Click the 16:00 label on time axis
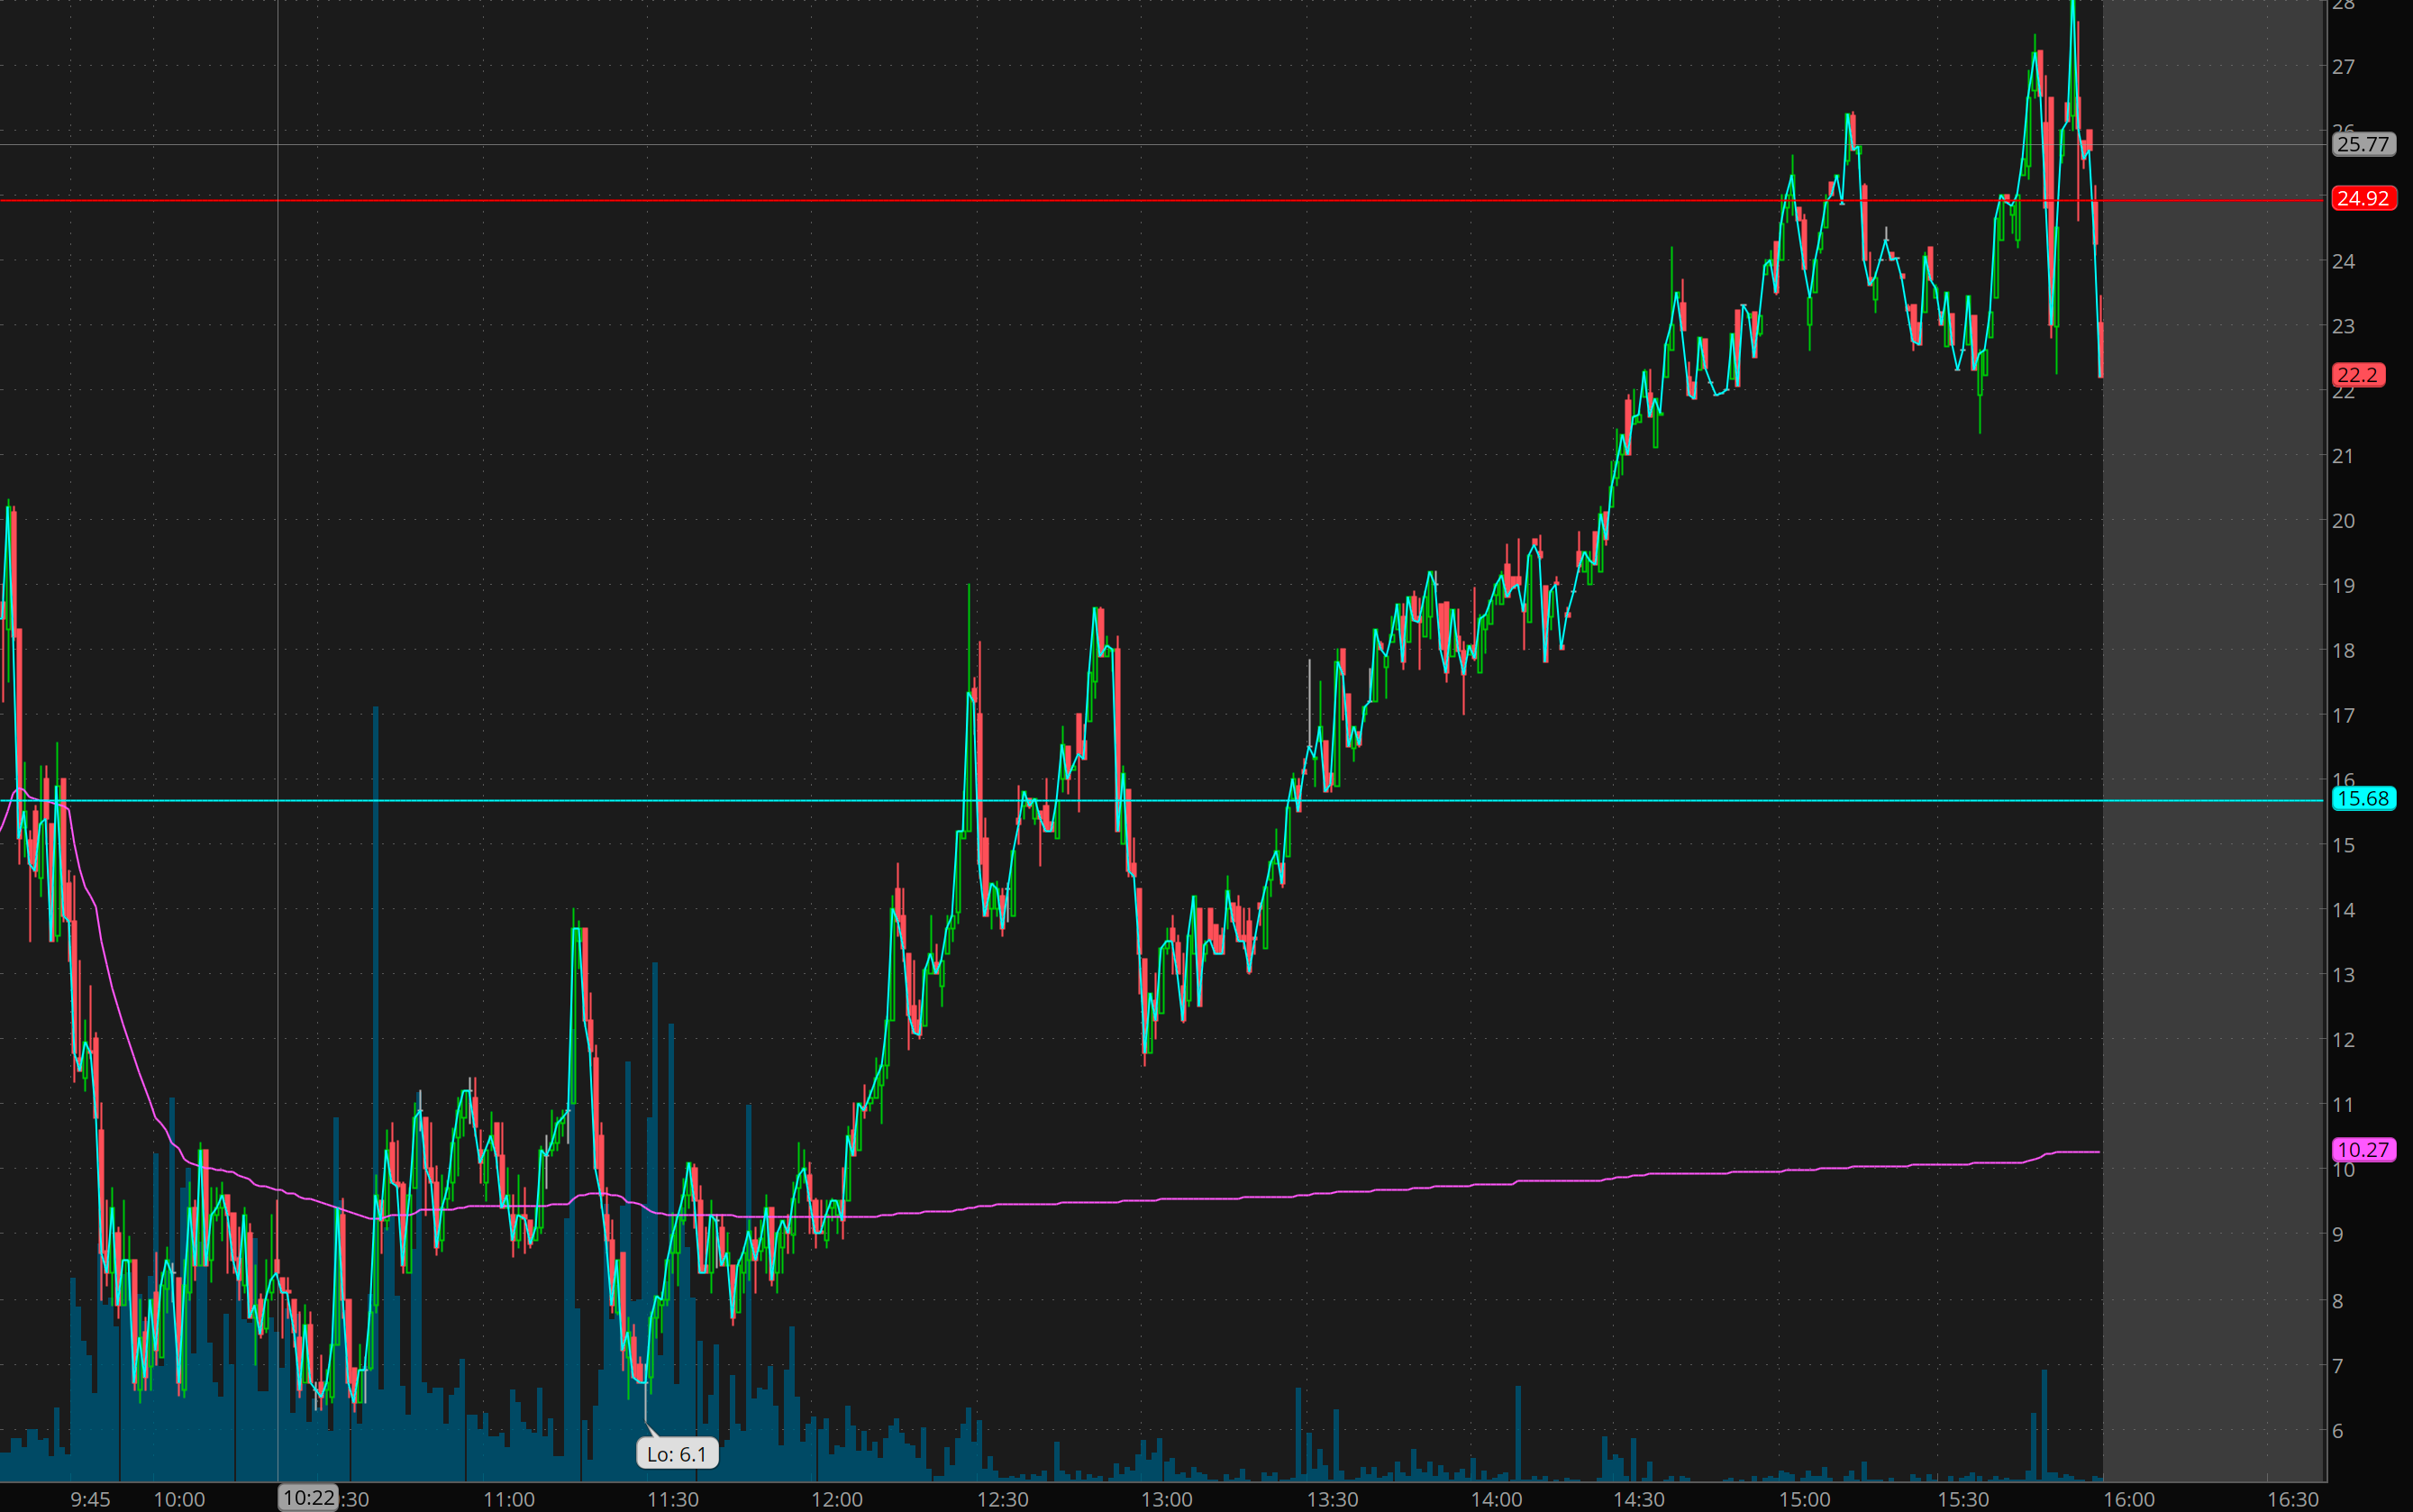2413x1512 pixels. coord(2129,1499)
